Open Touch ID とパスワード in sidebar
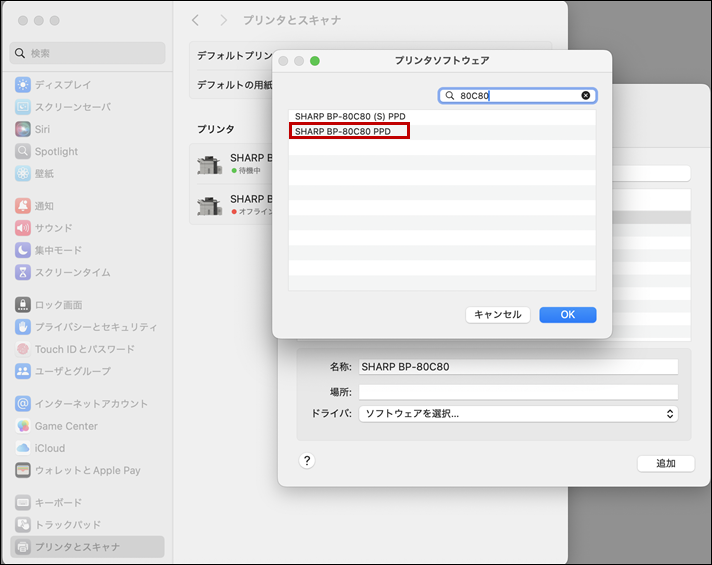Screen dimensions: 712x565 74,349
